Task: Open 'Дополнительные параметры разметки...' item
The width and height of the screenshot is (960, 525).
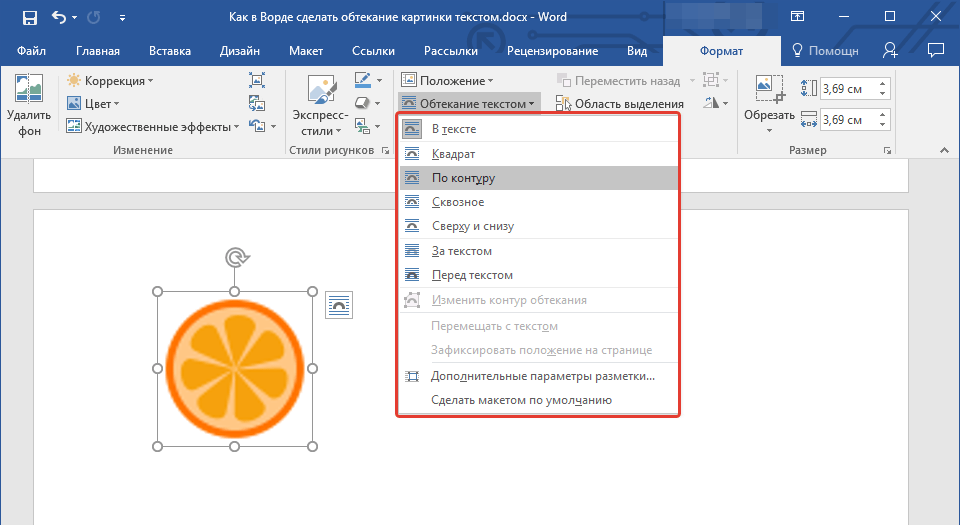Action: [542, 377]
